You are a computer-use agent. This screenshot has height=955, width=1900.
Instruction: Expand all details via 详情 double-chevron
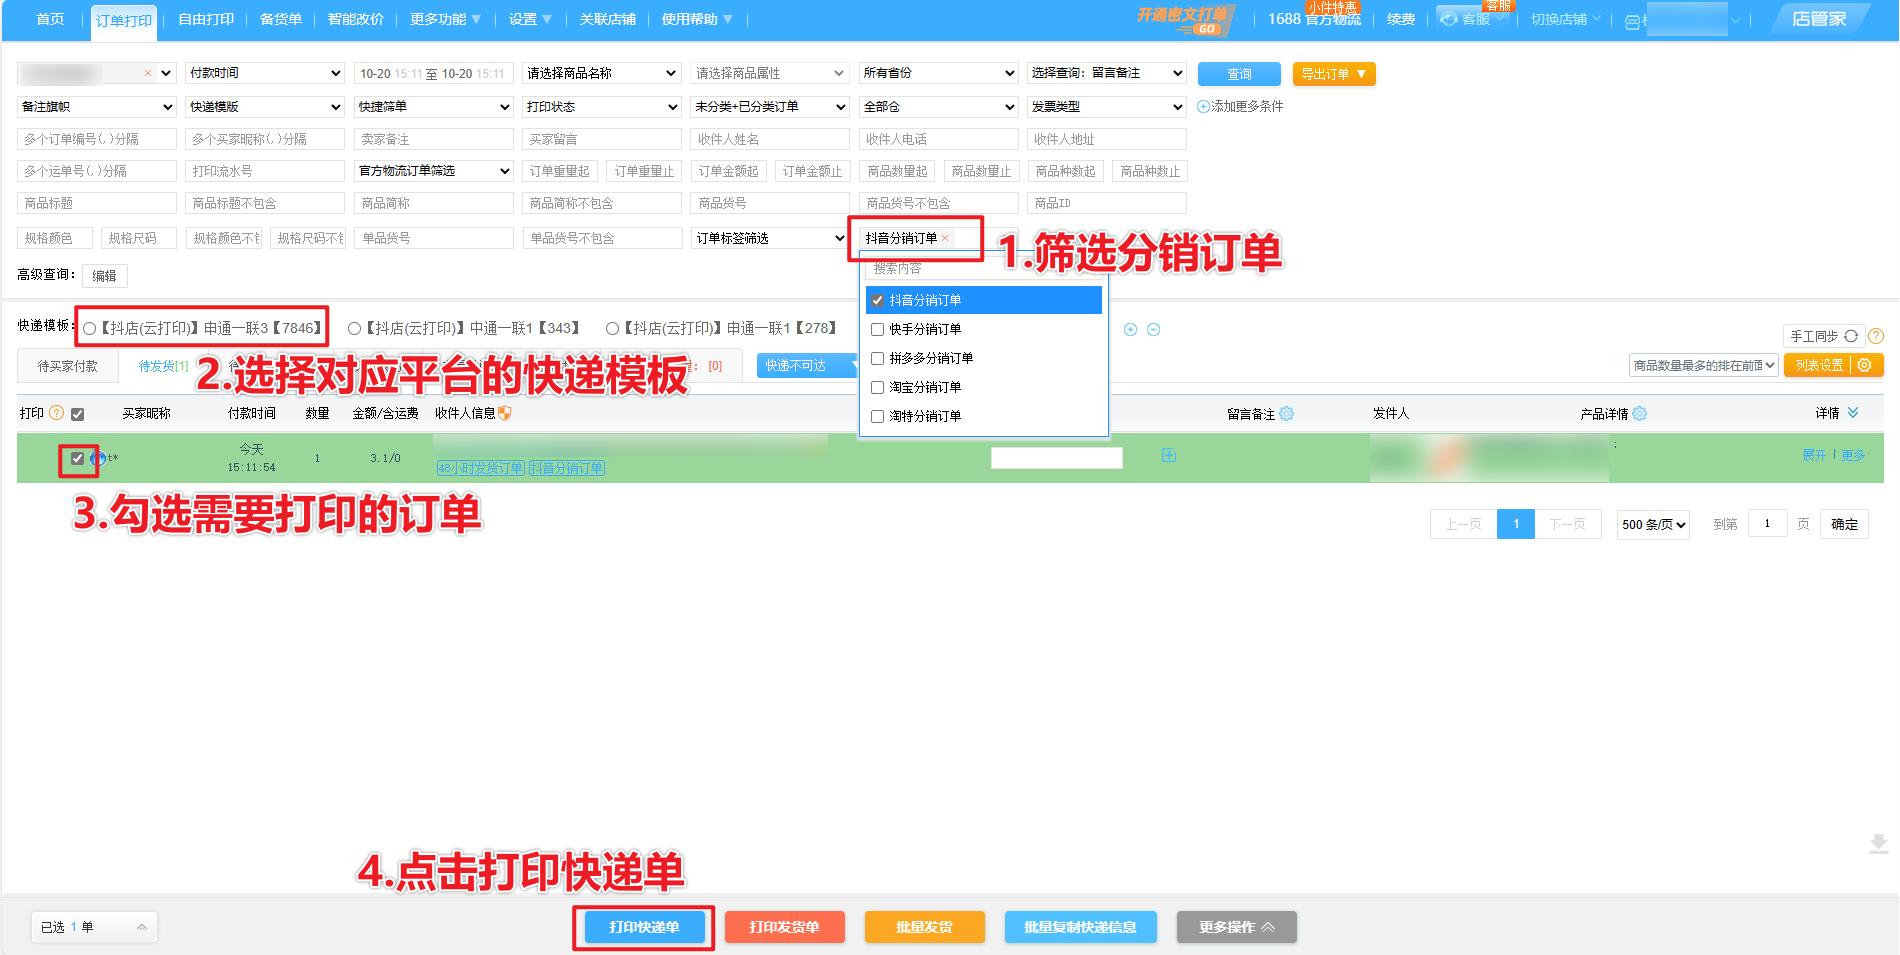1853,412
